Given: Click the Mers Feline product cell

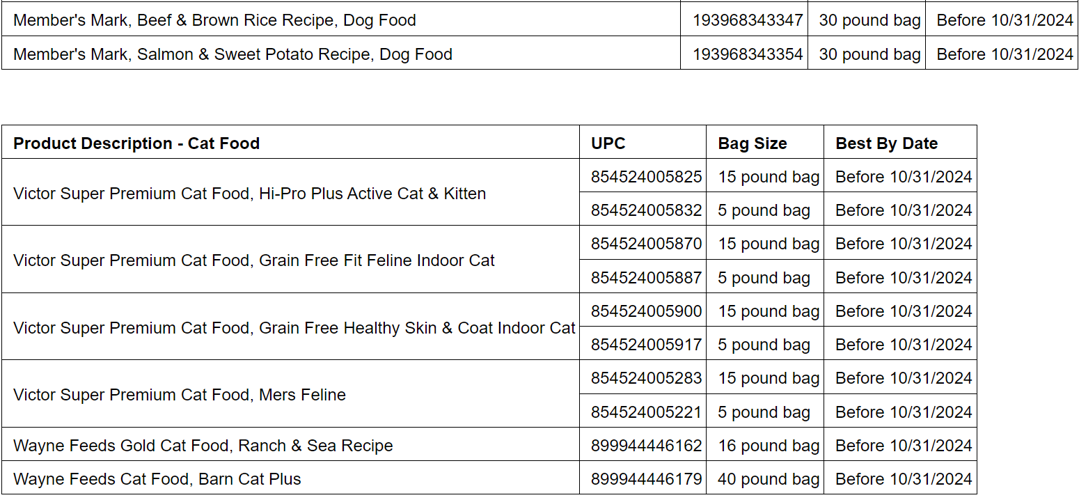Looking at the screenshot, I should click(179, 395).
